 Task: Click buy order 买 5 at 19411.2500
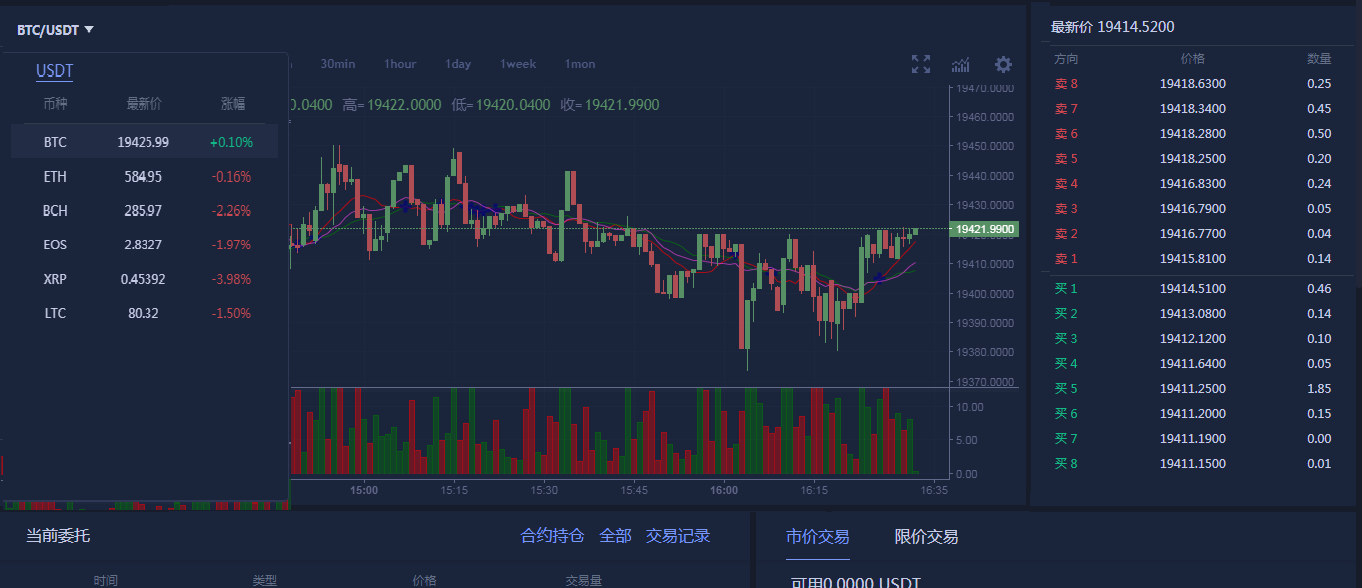(1193, 389)
